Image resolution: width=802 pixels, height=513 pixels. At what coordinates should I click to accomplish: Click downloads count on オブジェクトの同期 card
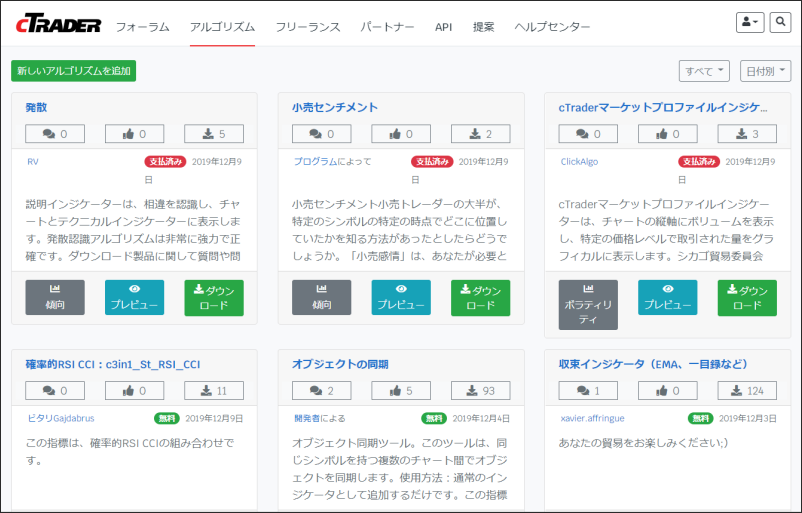[x=480, y=391]
